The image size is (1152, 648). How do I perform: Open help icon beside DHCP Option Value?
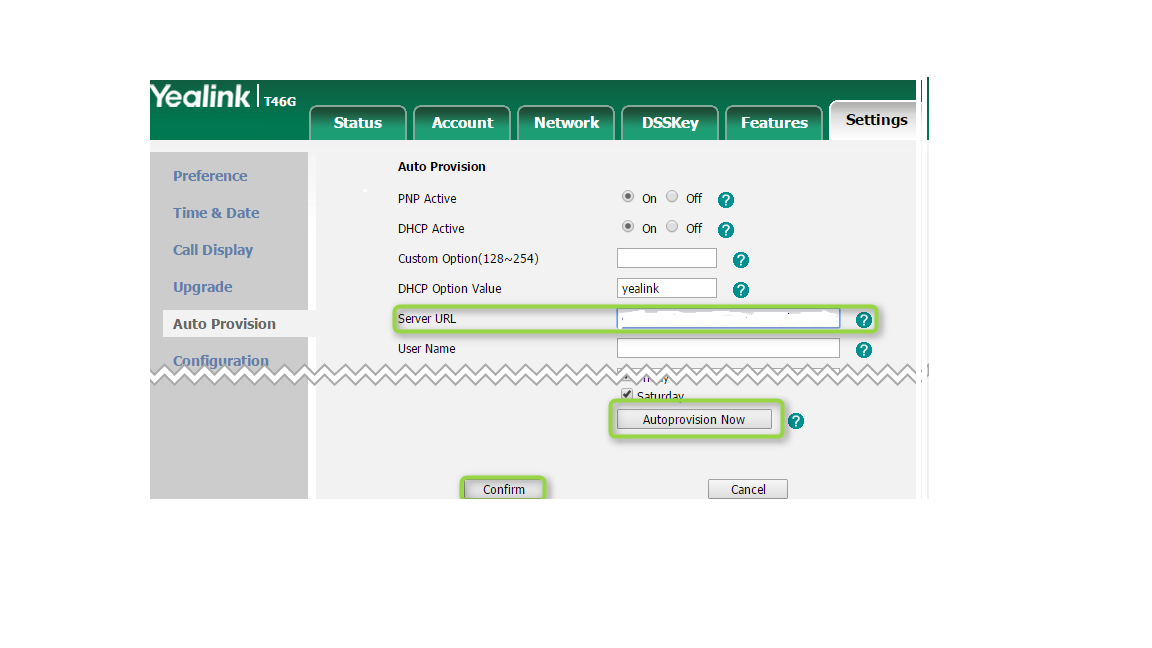pyautogui.click(x=741, y=290)
